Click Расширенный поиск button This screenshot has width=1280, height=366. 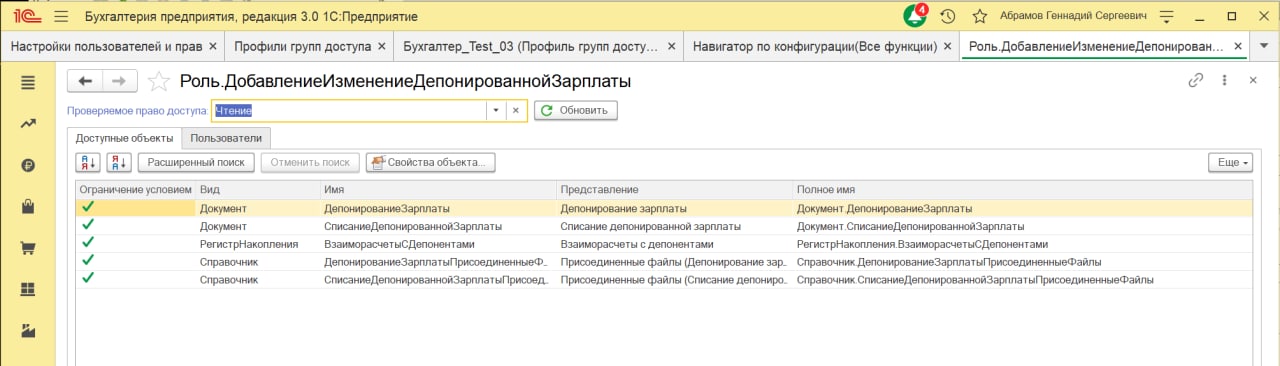[197, 162]
